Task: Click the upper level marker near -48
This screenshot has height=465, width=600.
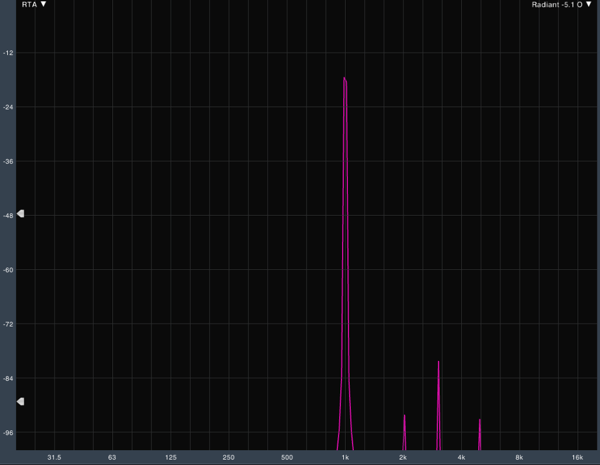Action: point(21,214)
